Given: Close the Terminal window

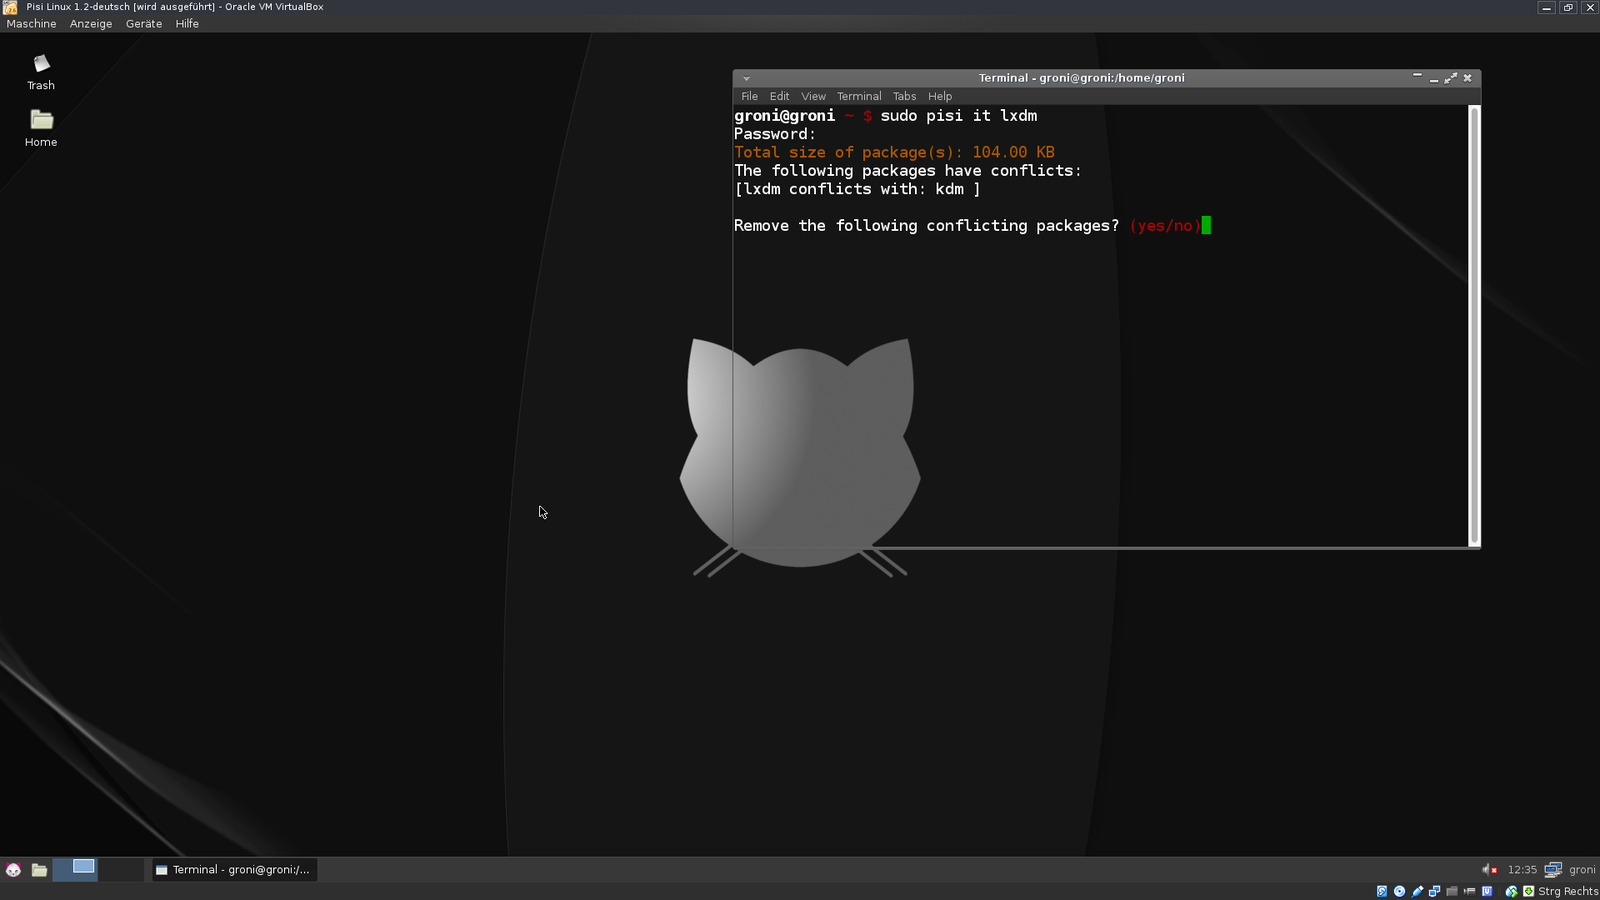Looking at the screenshot, I should point(1468,78).
